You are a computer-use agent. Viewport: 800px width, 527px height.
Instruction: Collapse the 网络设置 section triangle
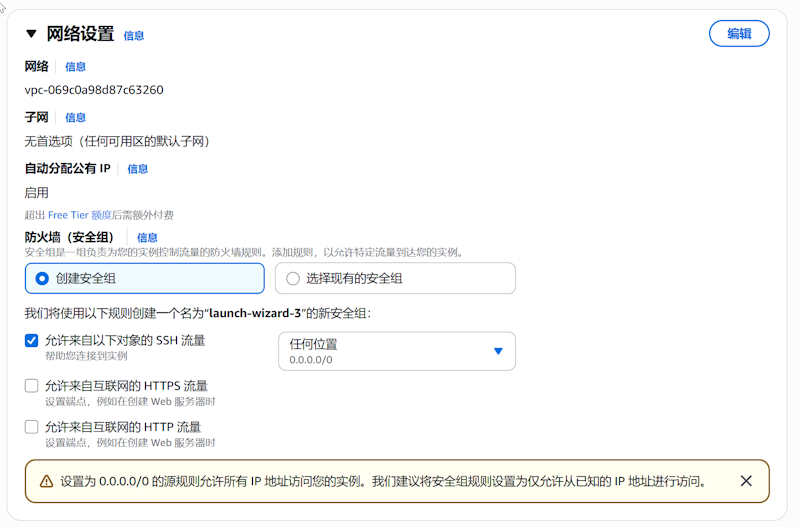[x=31, y=34]
